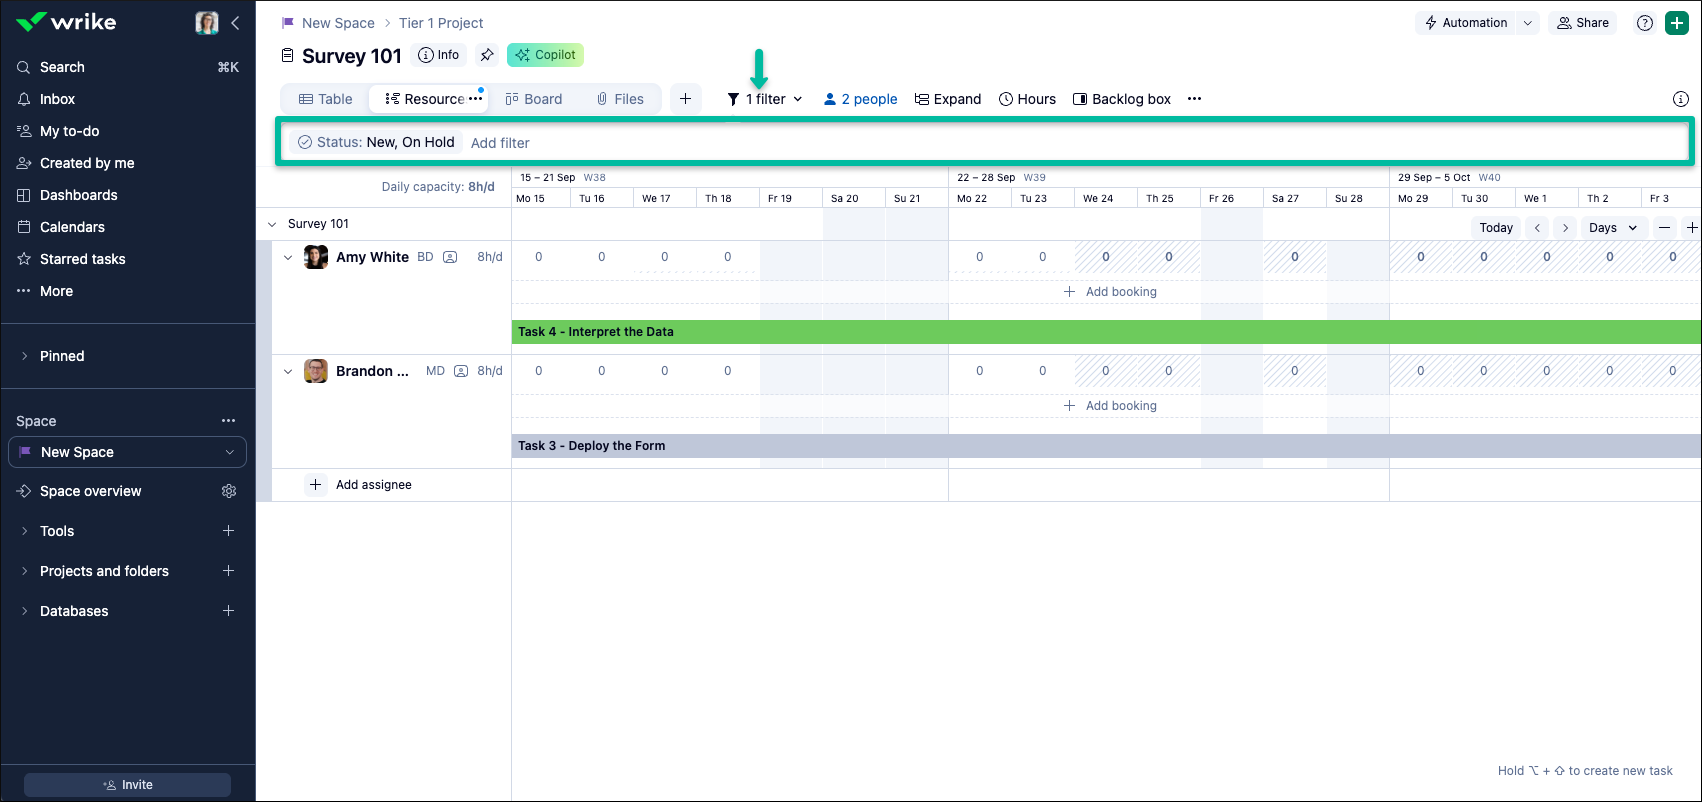Image resolution: width=1702 pixels, height=802 pixels.
Task: Click the green plus create button
Action: [x=1677, y=23]
